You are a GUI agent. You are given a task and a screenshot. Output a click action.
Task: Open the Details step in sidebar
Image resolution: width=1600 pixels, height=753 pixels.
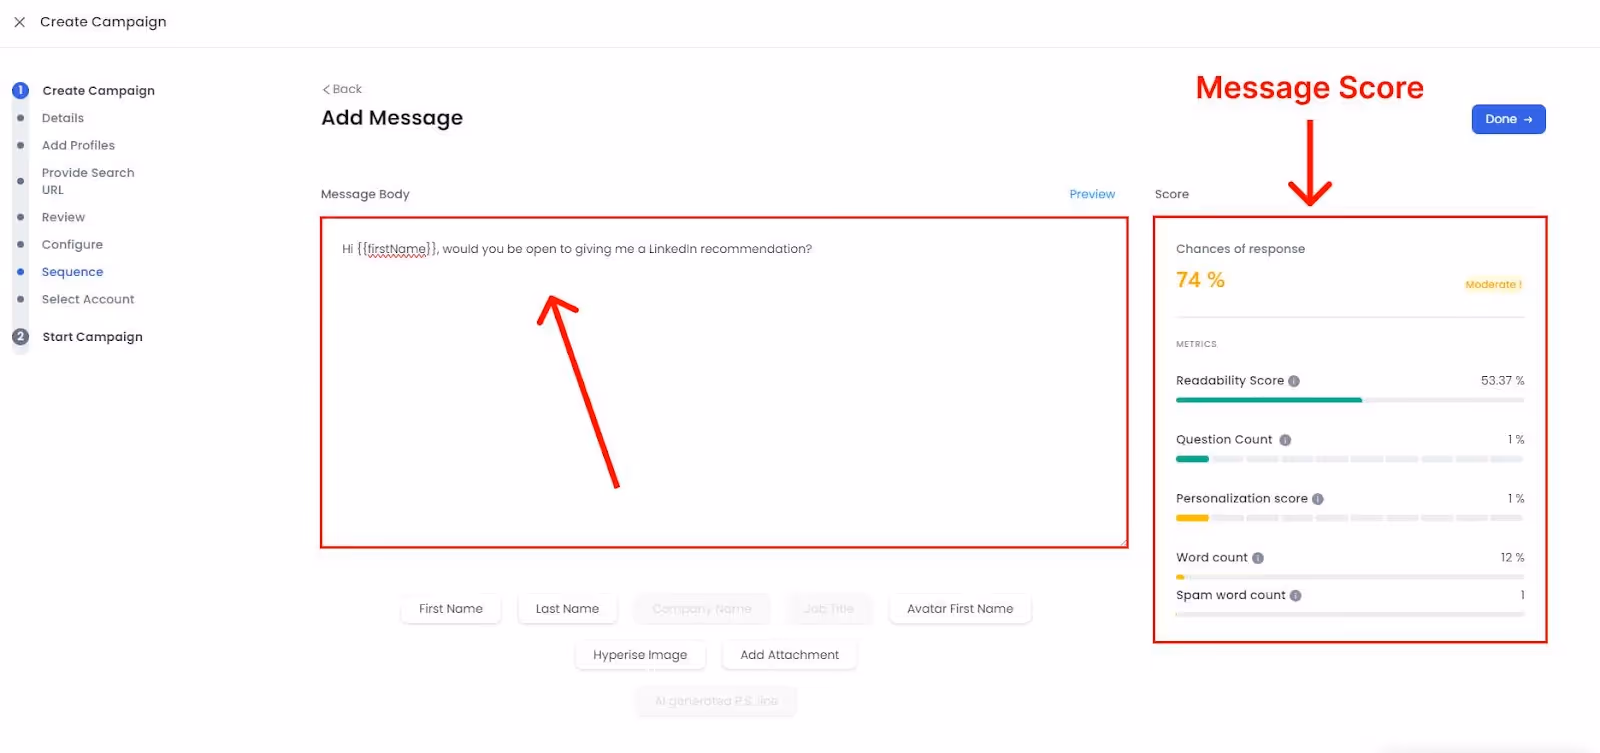click(x=63, y=118)
